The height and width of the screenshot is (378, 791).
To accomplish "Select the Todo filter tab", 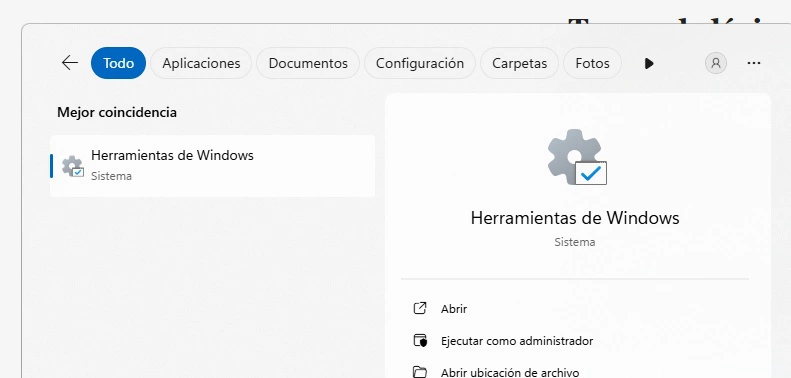I will click(119, 63).
